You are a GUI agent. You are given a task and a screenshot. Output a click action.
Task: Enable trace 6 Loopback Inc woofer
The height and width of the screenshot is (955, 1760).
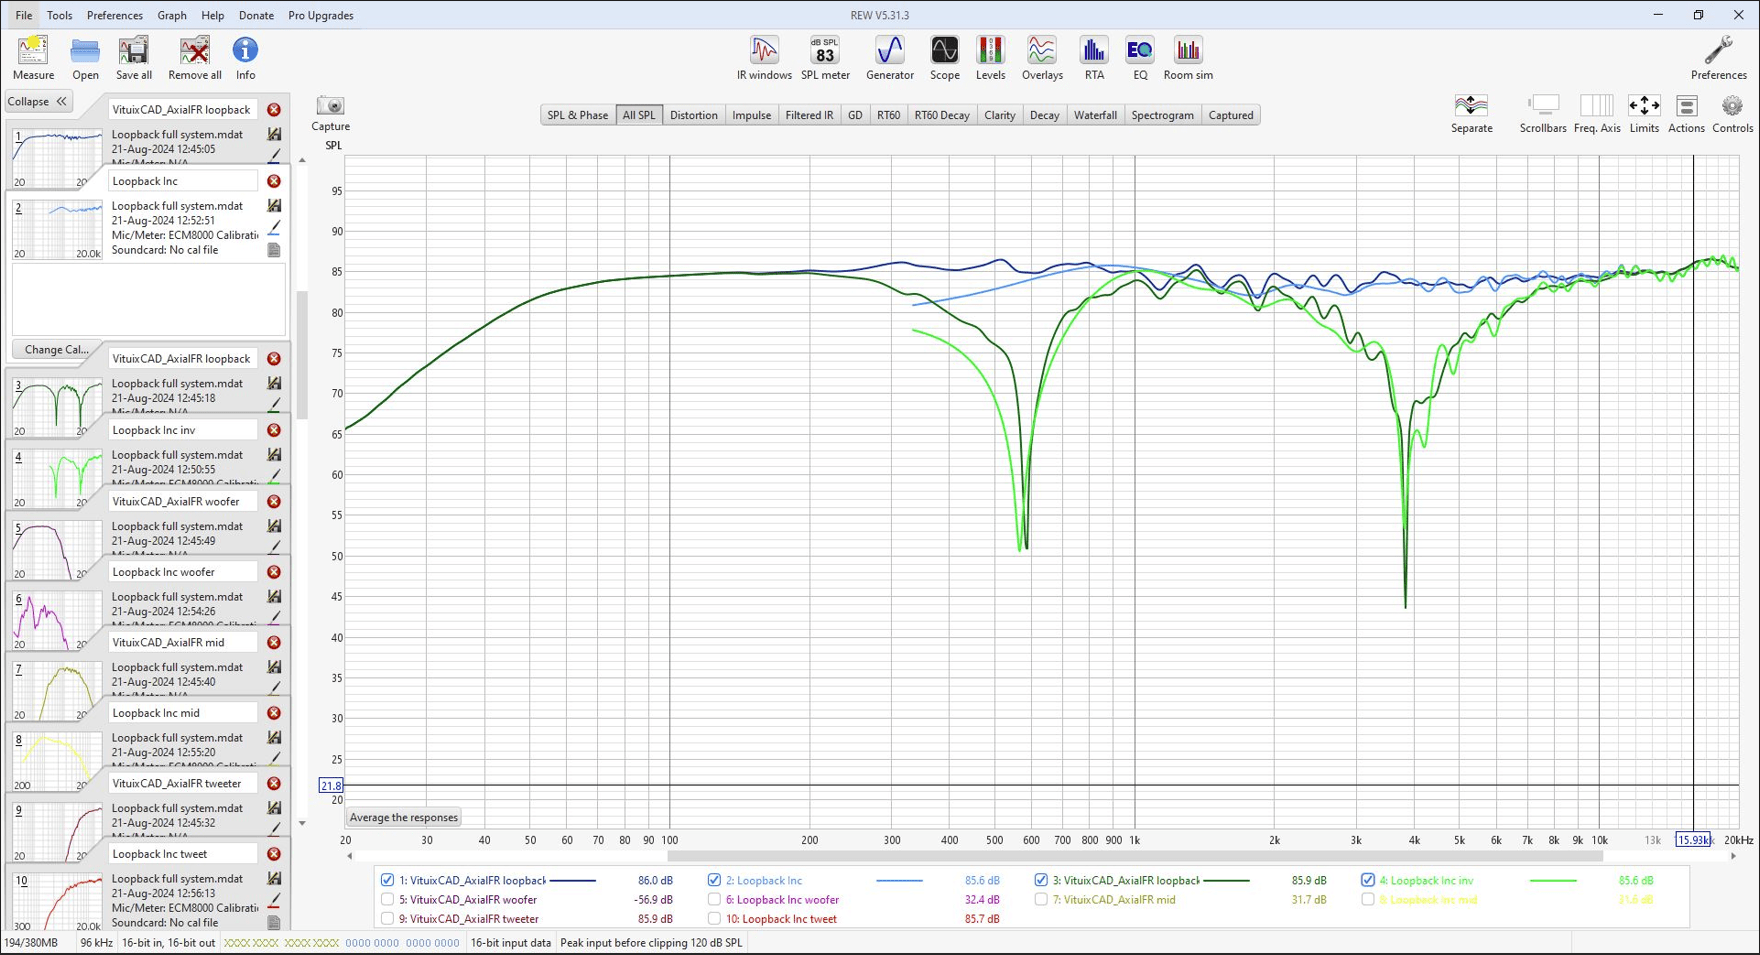tap(714, 899)
